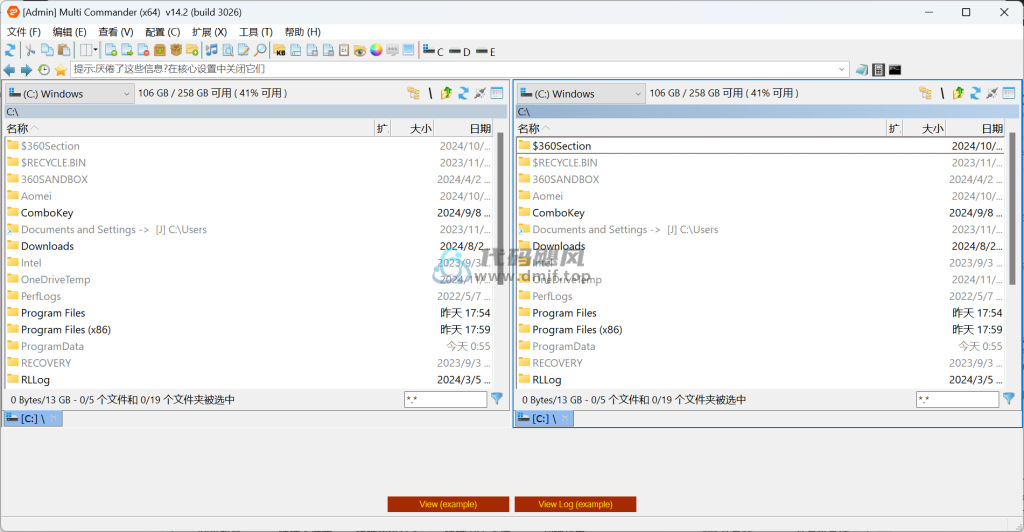This screenshot has width=1024, height=532.
Task: Open 帮助 (H) menu
Action: coord(302,32)
